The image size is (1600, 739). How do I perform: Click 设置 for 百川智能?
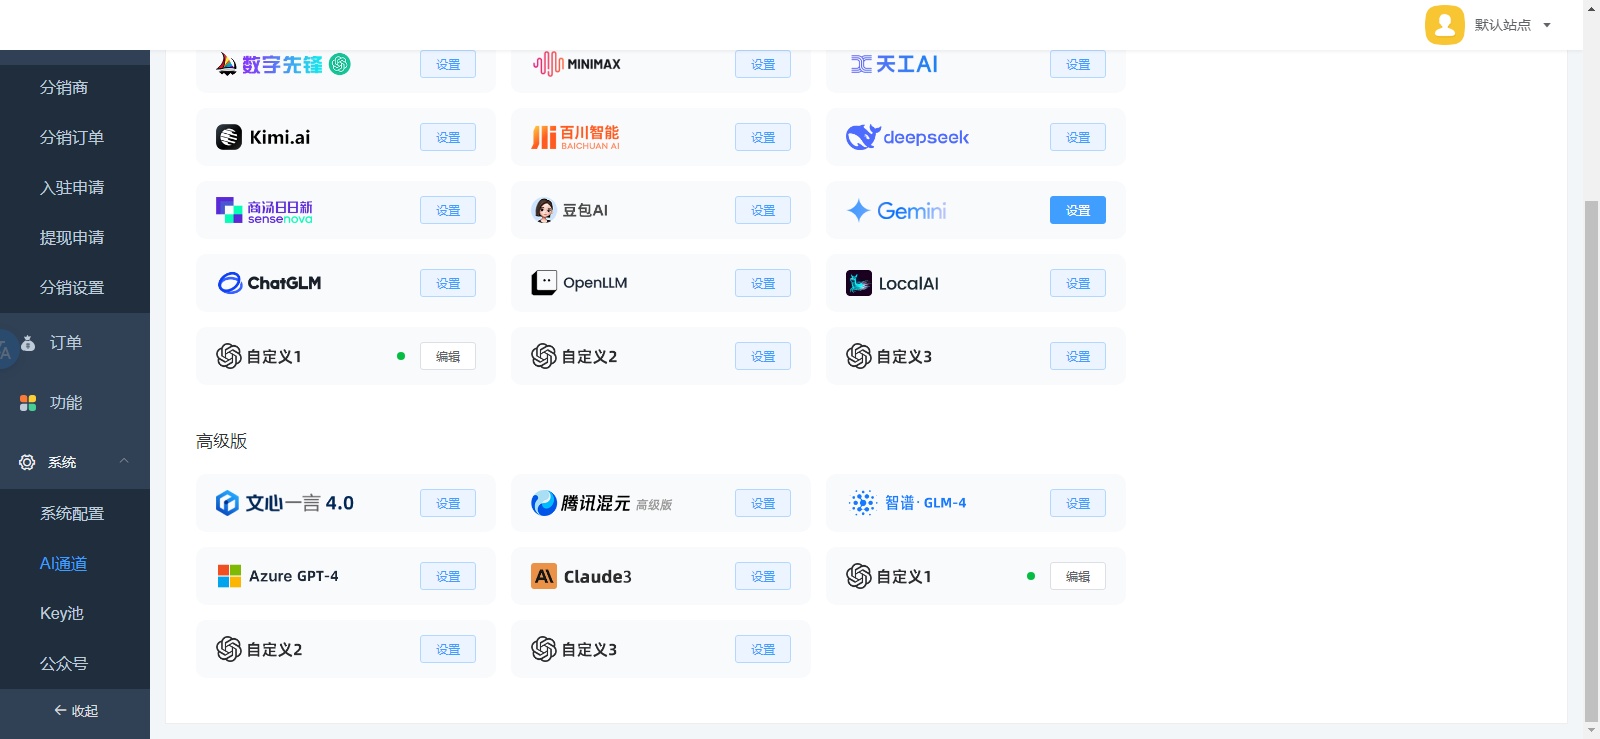[763, 137]
